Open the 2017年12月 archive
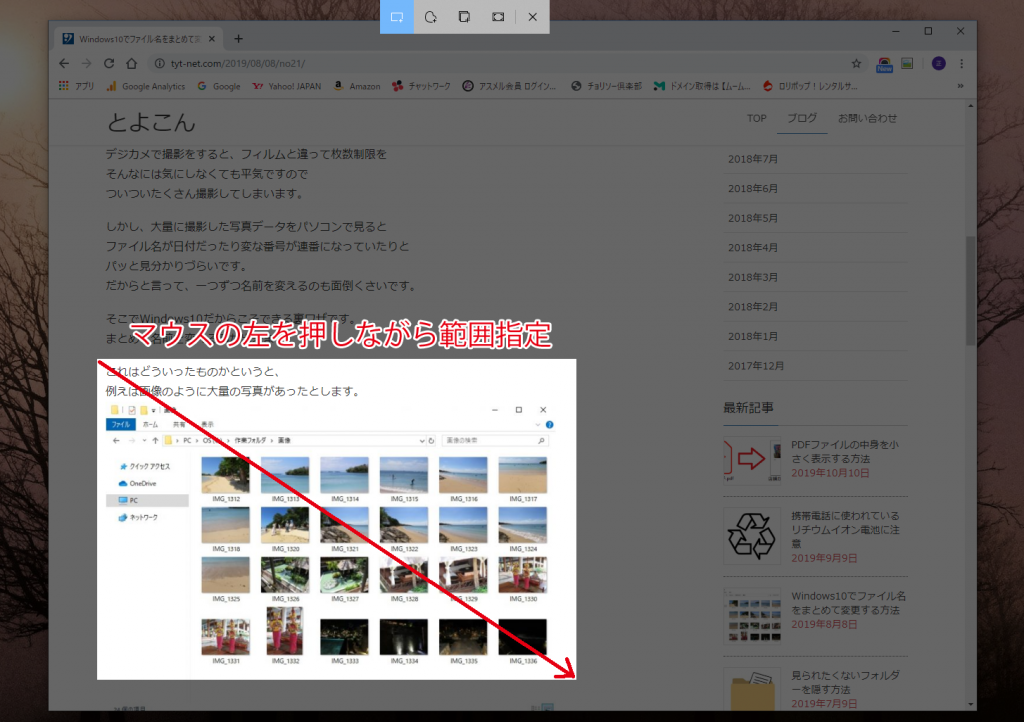1024x722 pixels. [756, 366]
